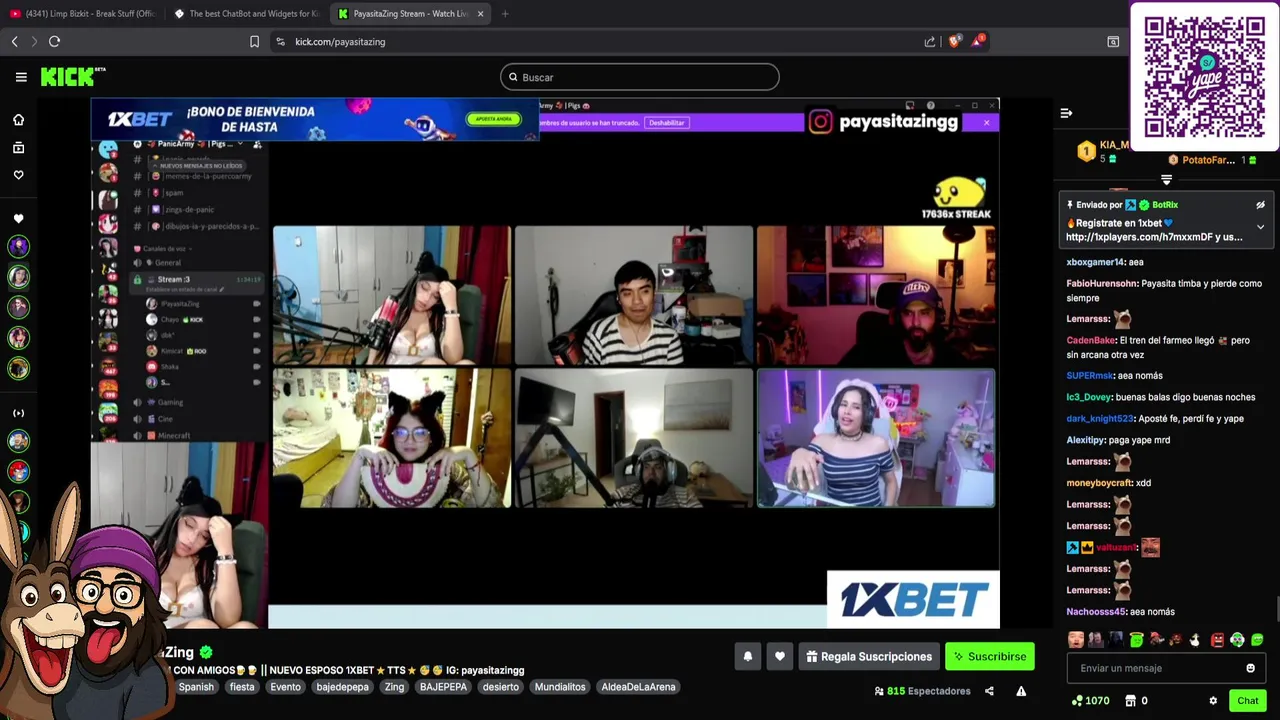Open Browse categories icon in sidebar
Screen dimensions: 1280x720
pyautogui.click(x=18, y=148)
